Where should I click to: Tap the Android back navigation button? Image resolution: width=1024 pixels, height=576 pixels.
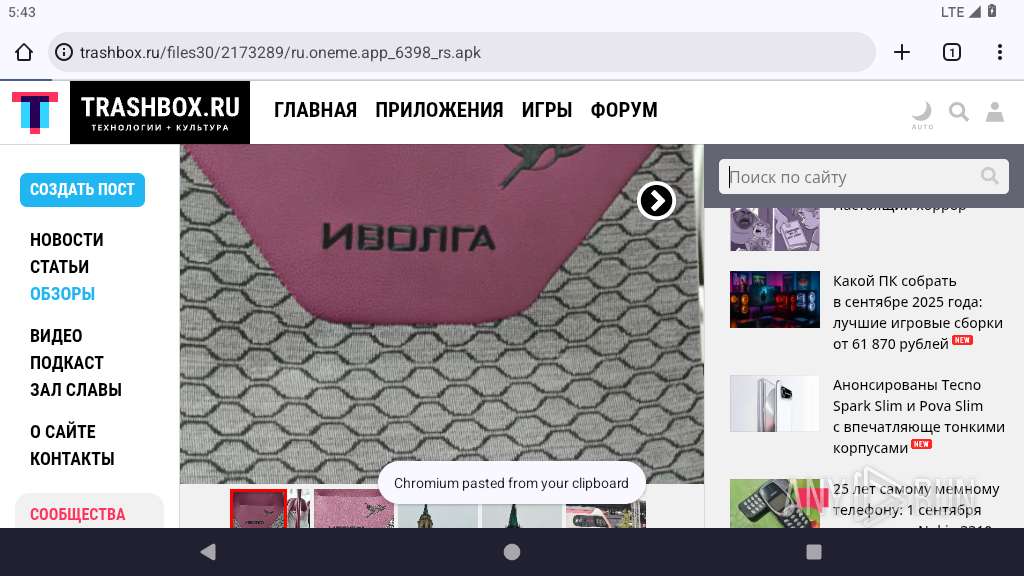(x=208, y=552)
